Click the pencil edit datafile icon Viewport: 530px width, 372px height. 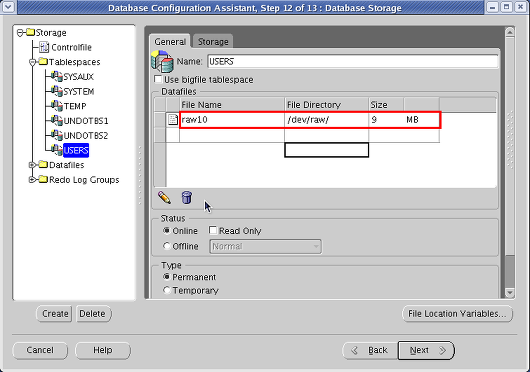coord(164,198)
